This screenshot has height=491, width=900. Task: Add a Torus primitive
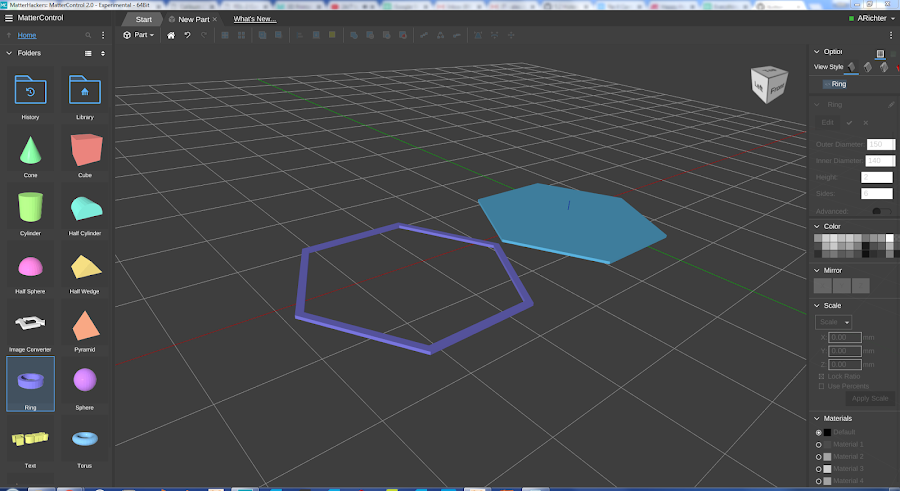pos(85,442)
